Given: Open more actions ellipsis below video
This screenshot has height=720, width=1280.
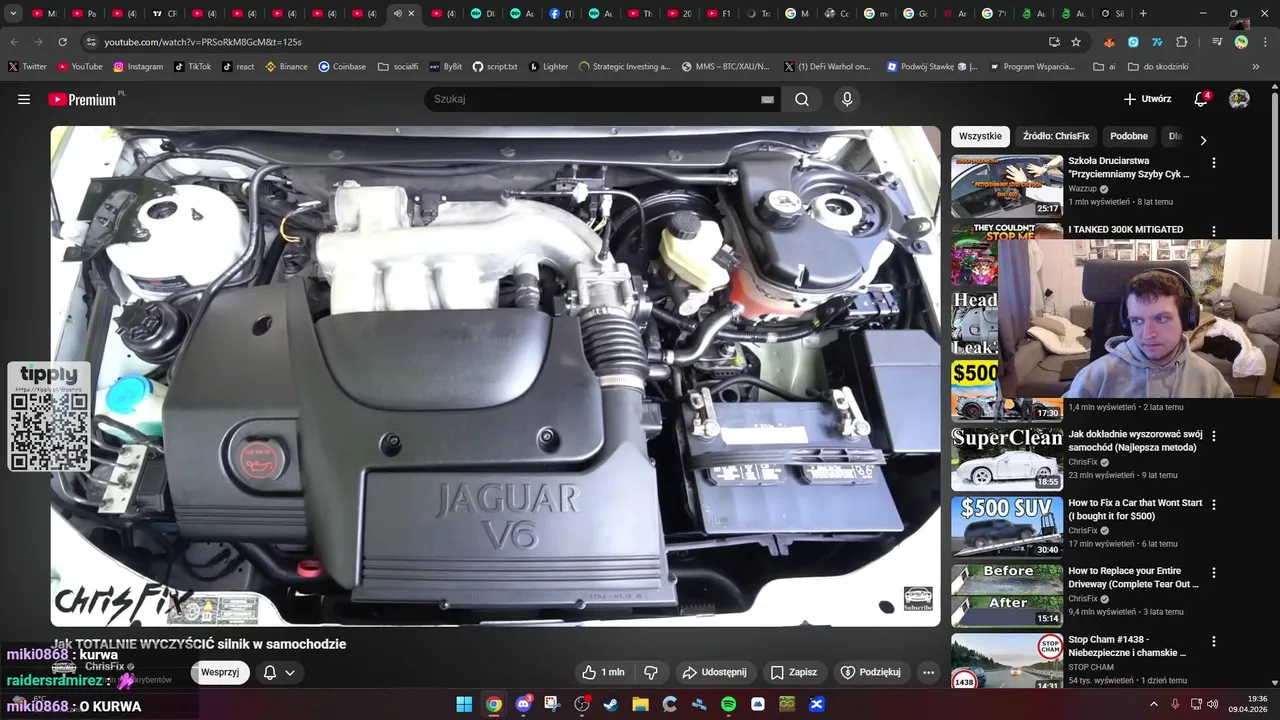Looking at the screenshot, I should coord(928,672).
